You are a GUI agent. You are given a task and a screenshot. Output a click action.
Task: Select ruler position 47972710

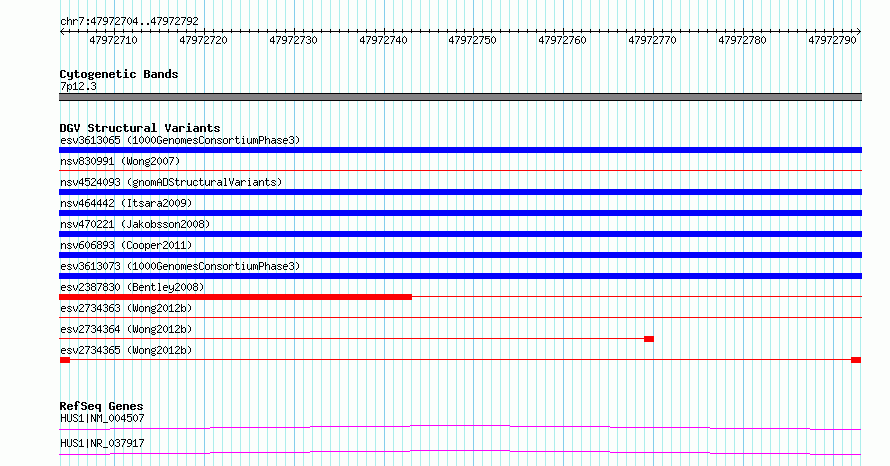coord(114,40)
